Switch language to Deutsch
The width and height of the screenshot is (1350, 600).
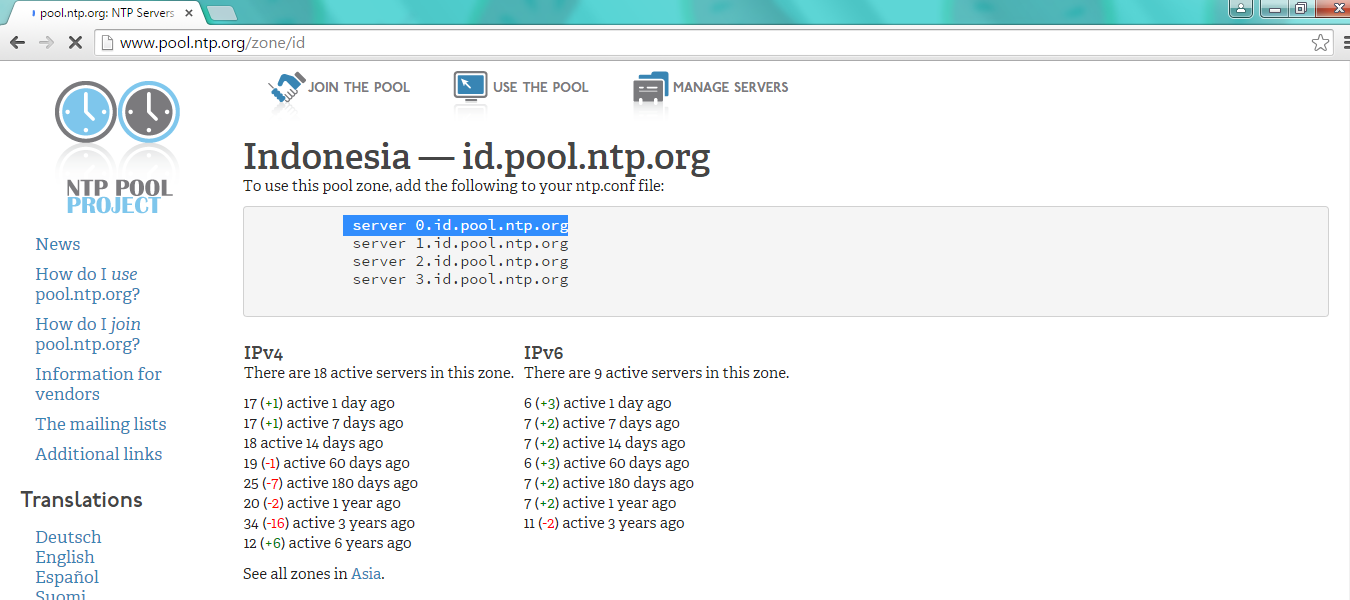tap(68, 537)
